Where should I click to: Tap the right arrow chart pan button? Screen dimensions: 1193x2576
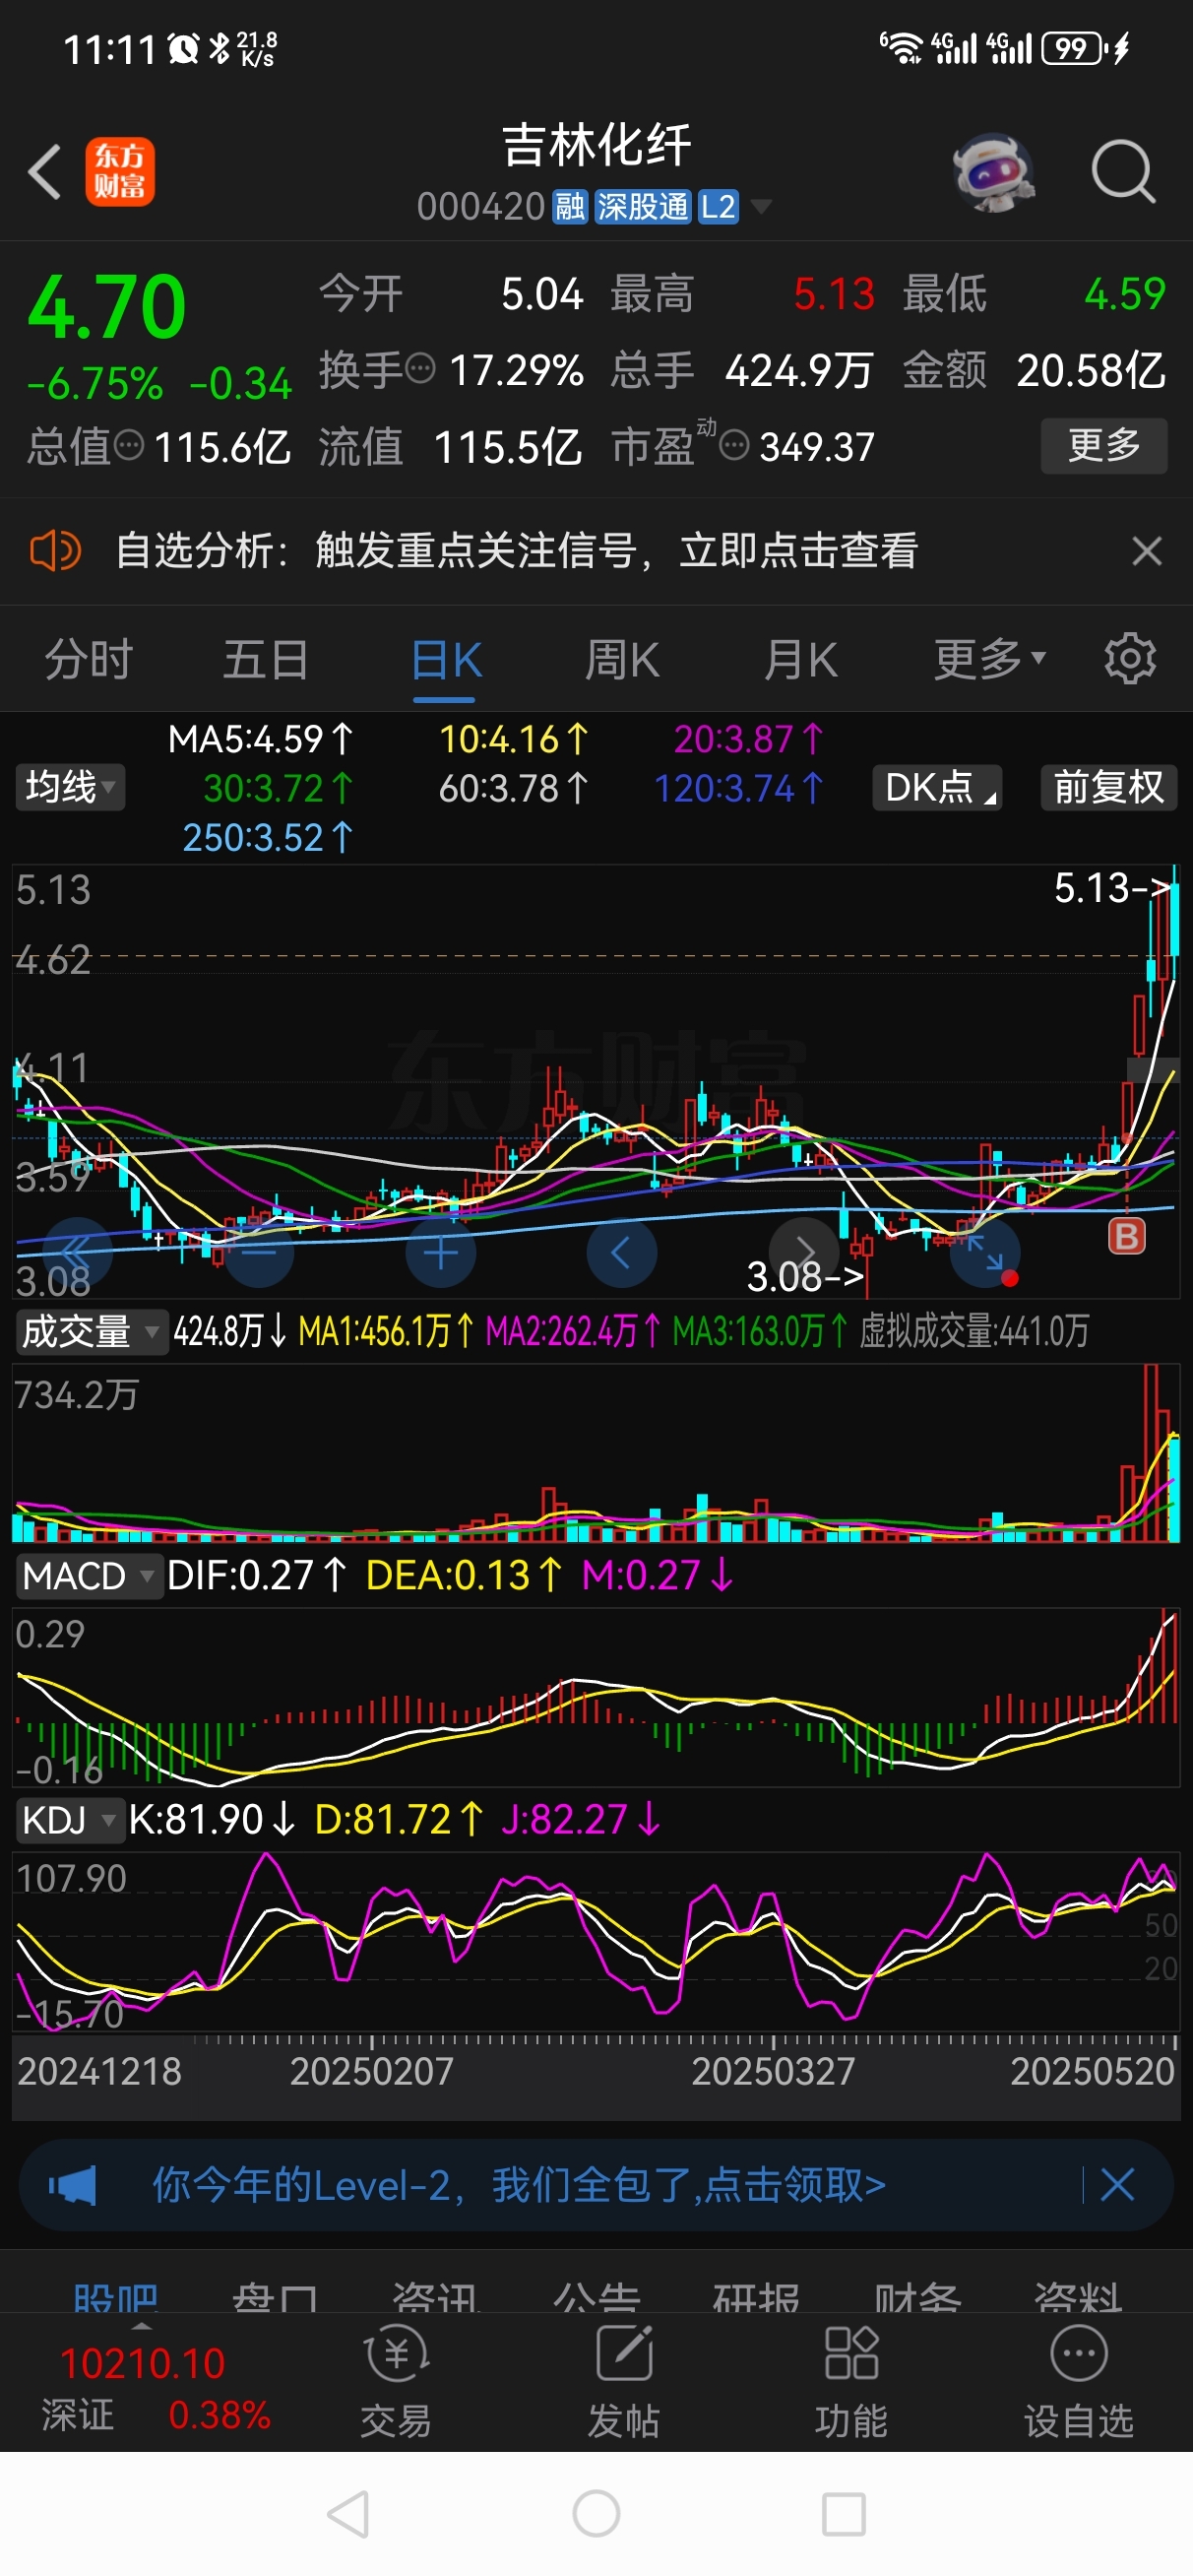point(804,1252)
